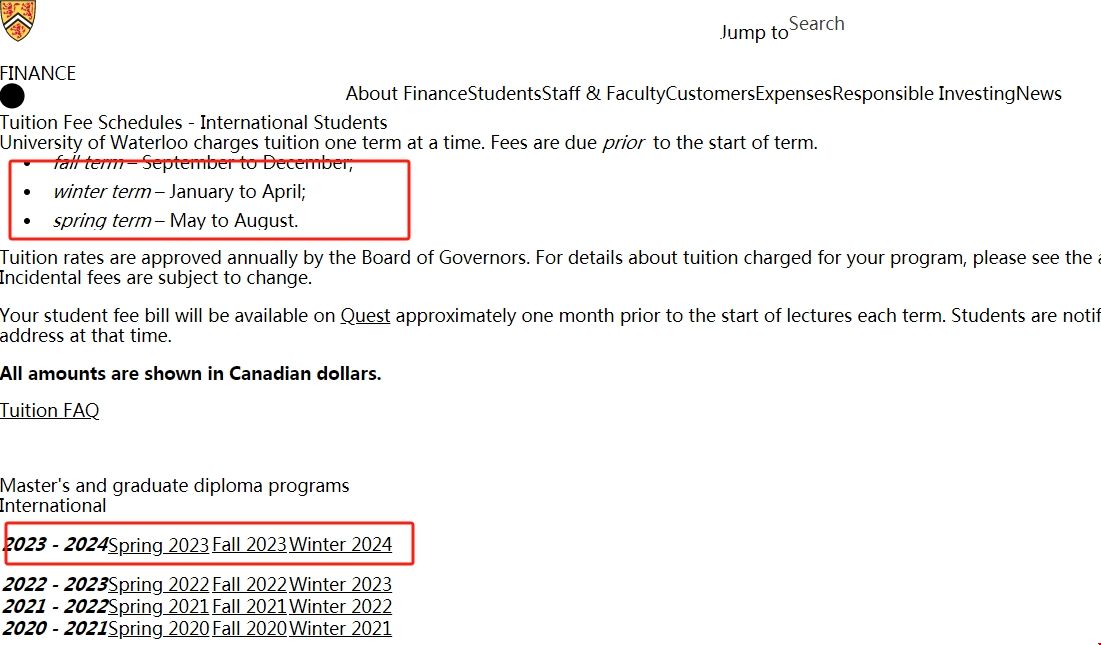
Task: Click the Search field at the top
Action: click(x=816, y=24)
